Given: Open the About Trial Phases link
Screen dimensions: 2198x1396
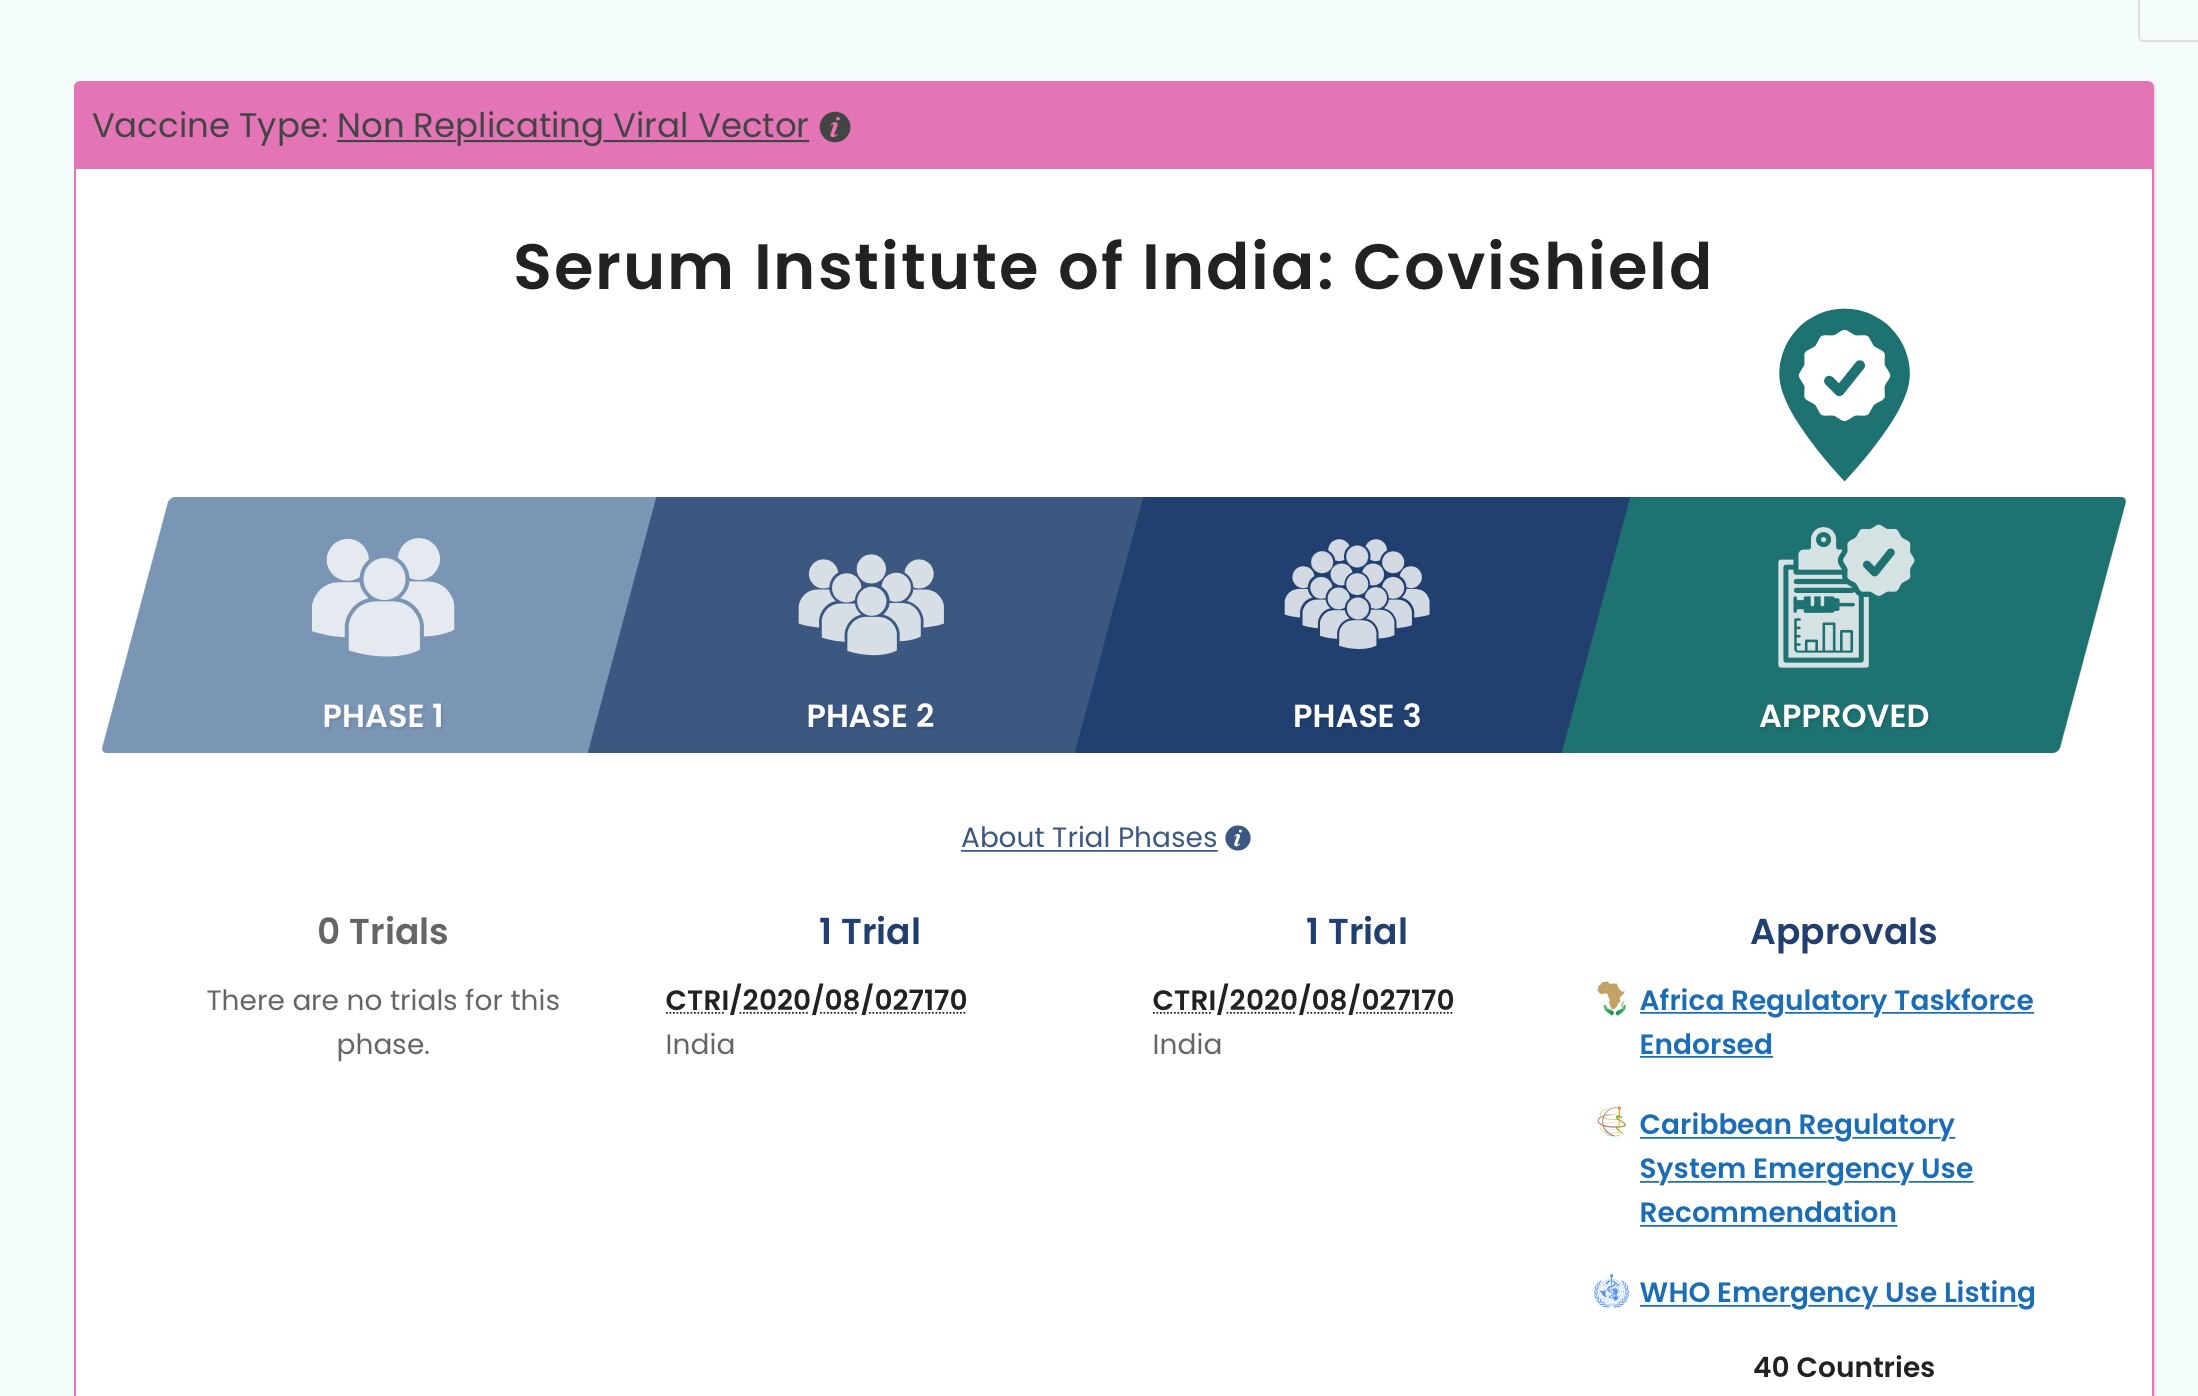Looking at the screenshot, I should click(1089, 837).
